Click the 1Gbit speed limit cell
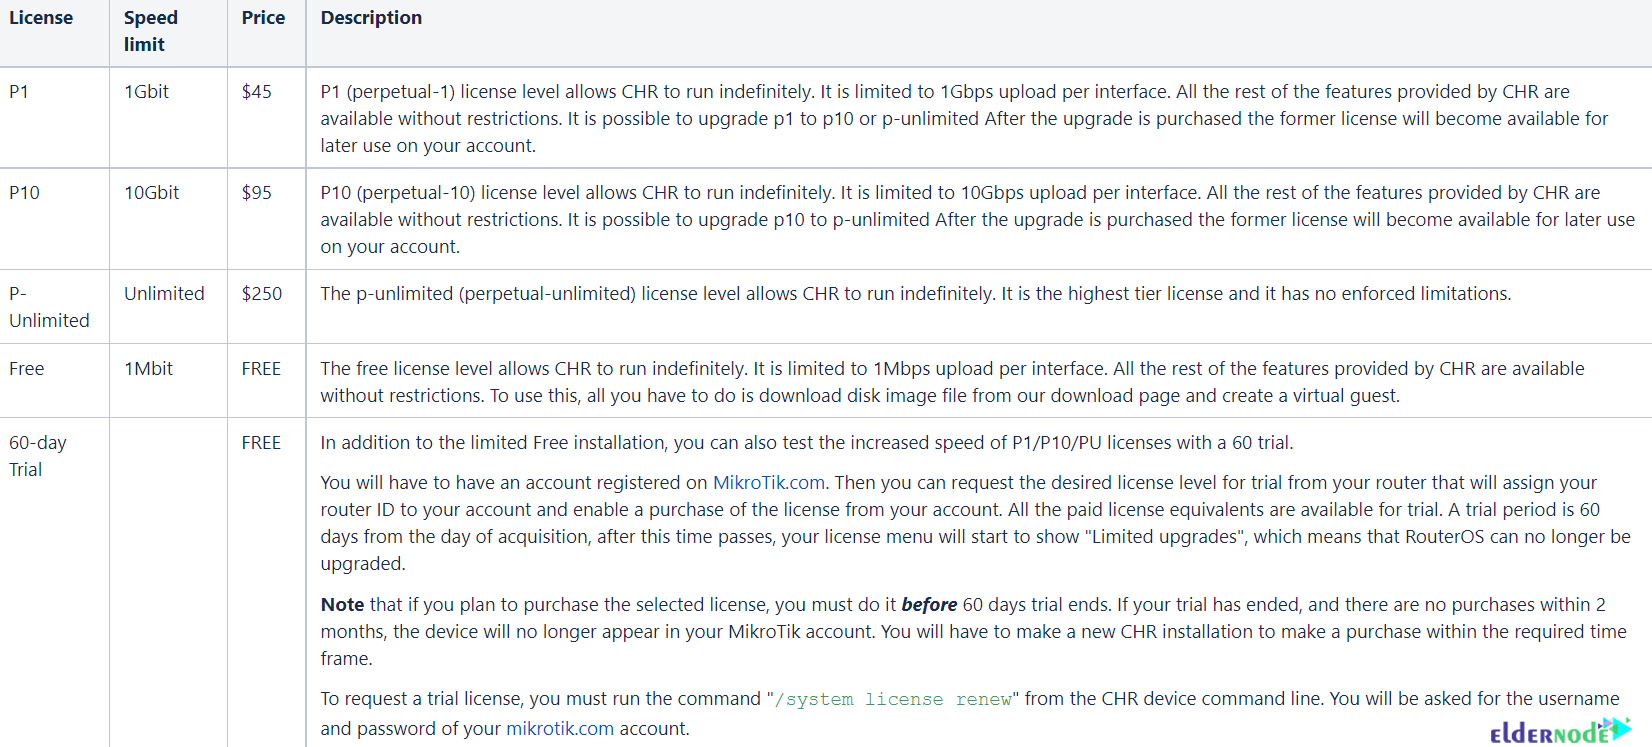Screen dimensions: 1652x747 (168, 118)
